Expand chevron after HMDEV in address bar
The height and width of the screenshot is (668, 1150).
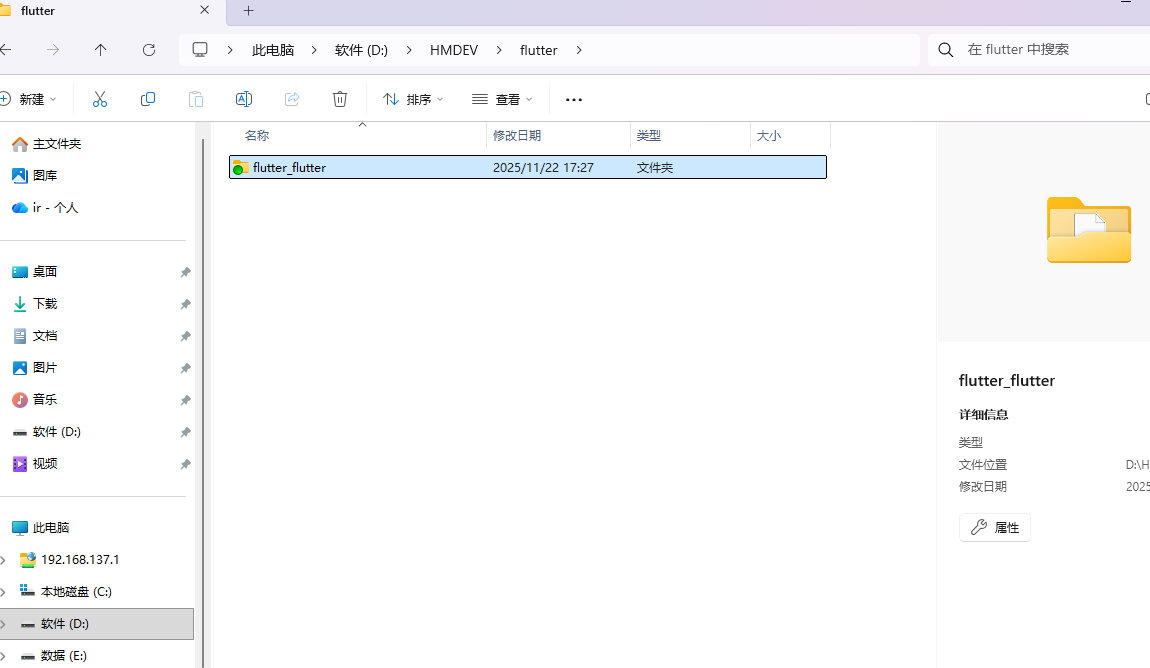499,50
